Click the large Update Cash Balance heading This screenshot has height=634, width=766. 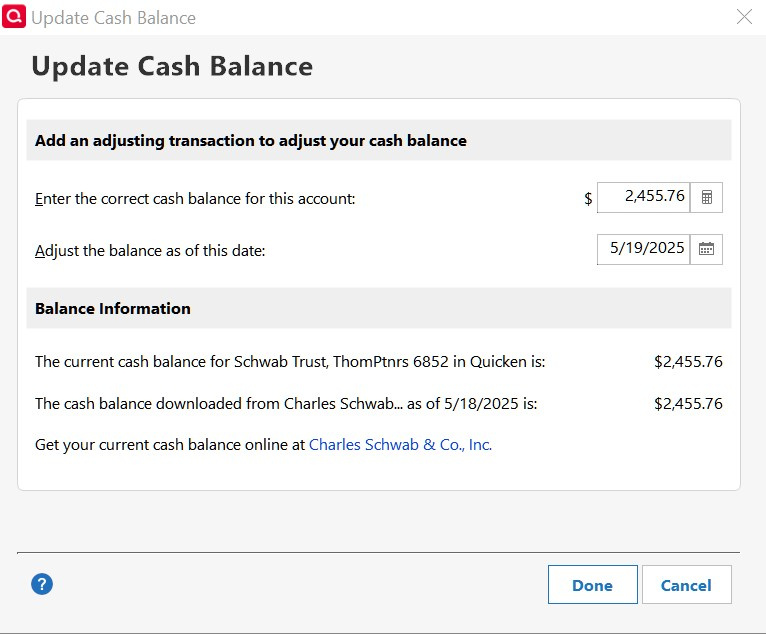(x=172, y=66)
